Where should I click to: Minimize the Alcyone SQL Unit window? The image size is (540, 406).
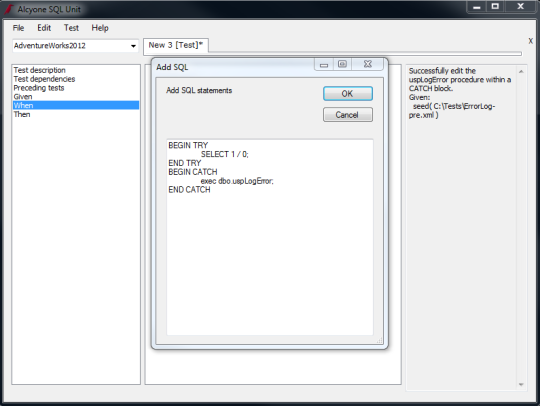pos(477,7)
